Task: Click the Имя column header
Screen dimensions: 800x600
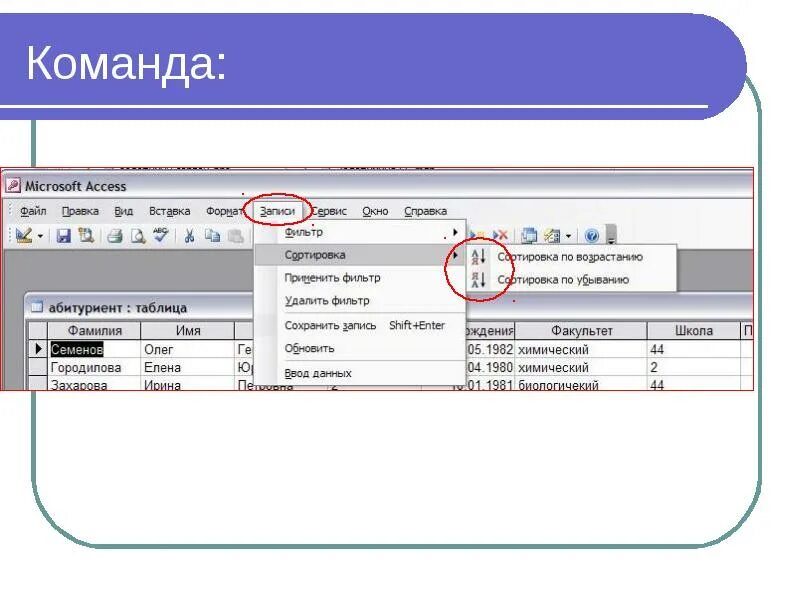Action: pyautogui.click(x=188, y=331)
